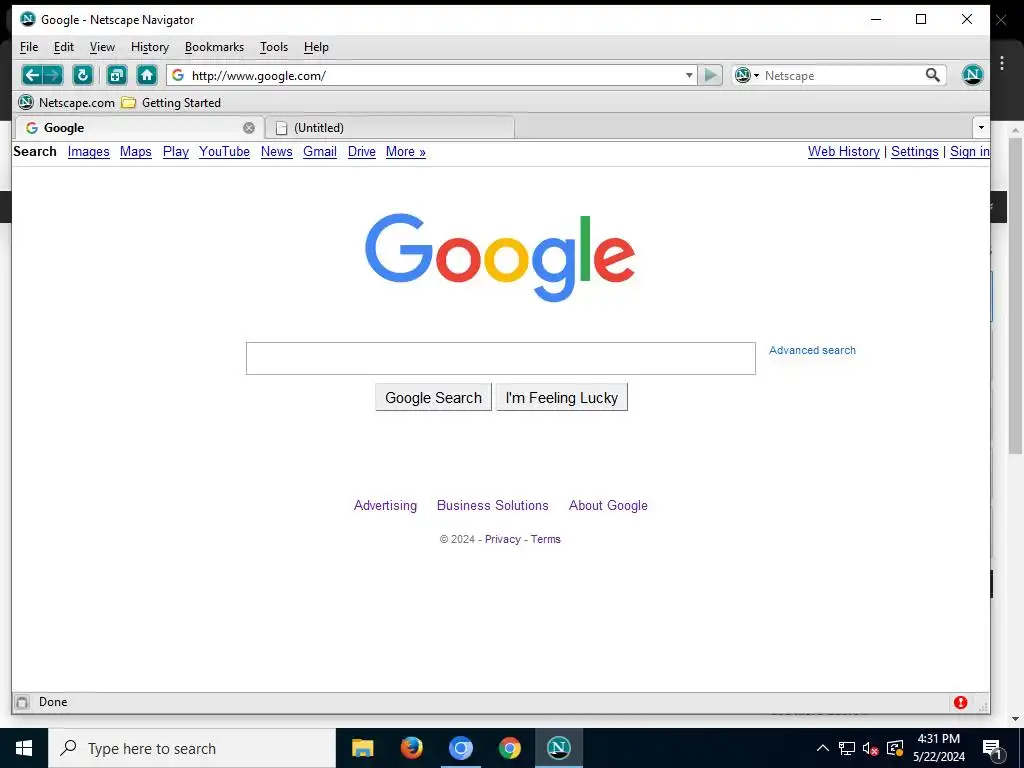Screen dimensions: 1024x768
Task: Expand the More » link
Action: pyautogui.click(x=406, y=152)
